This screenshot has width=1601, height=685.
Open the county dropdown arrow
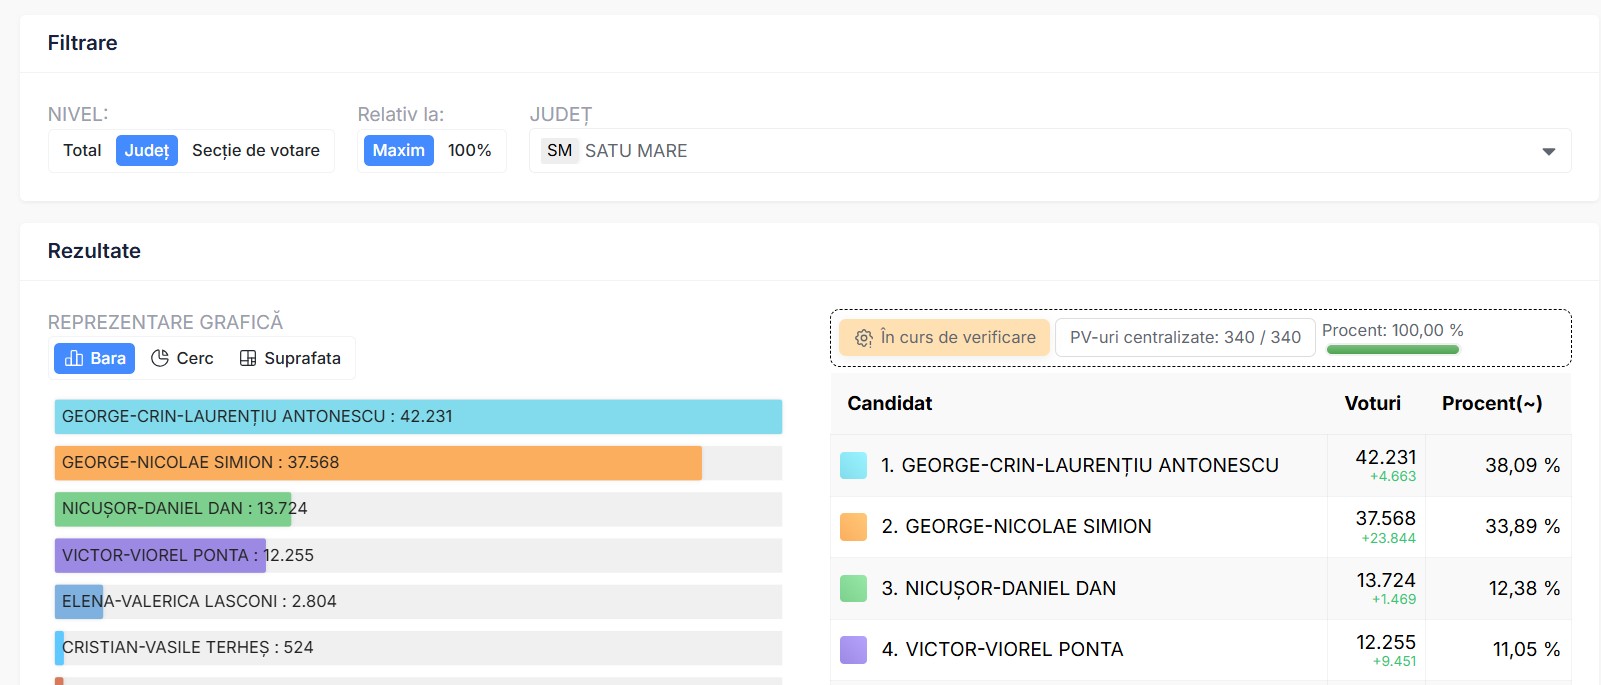tap(1548, 152)
